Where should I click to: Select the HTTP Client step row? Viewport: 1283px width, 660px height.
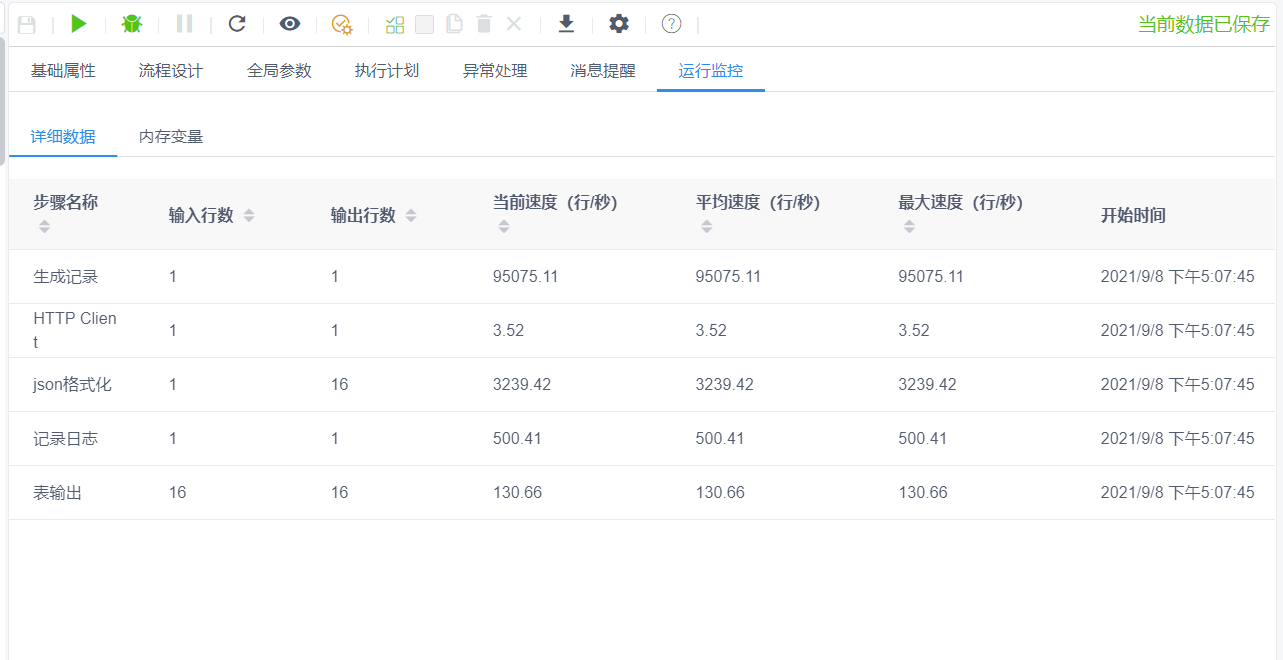(x=76, y=330)
